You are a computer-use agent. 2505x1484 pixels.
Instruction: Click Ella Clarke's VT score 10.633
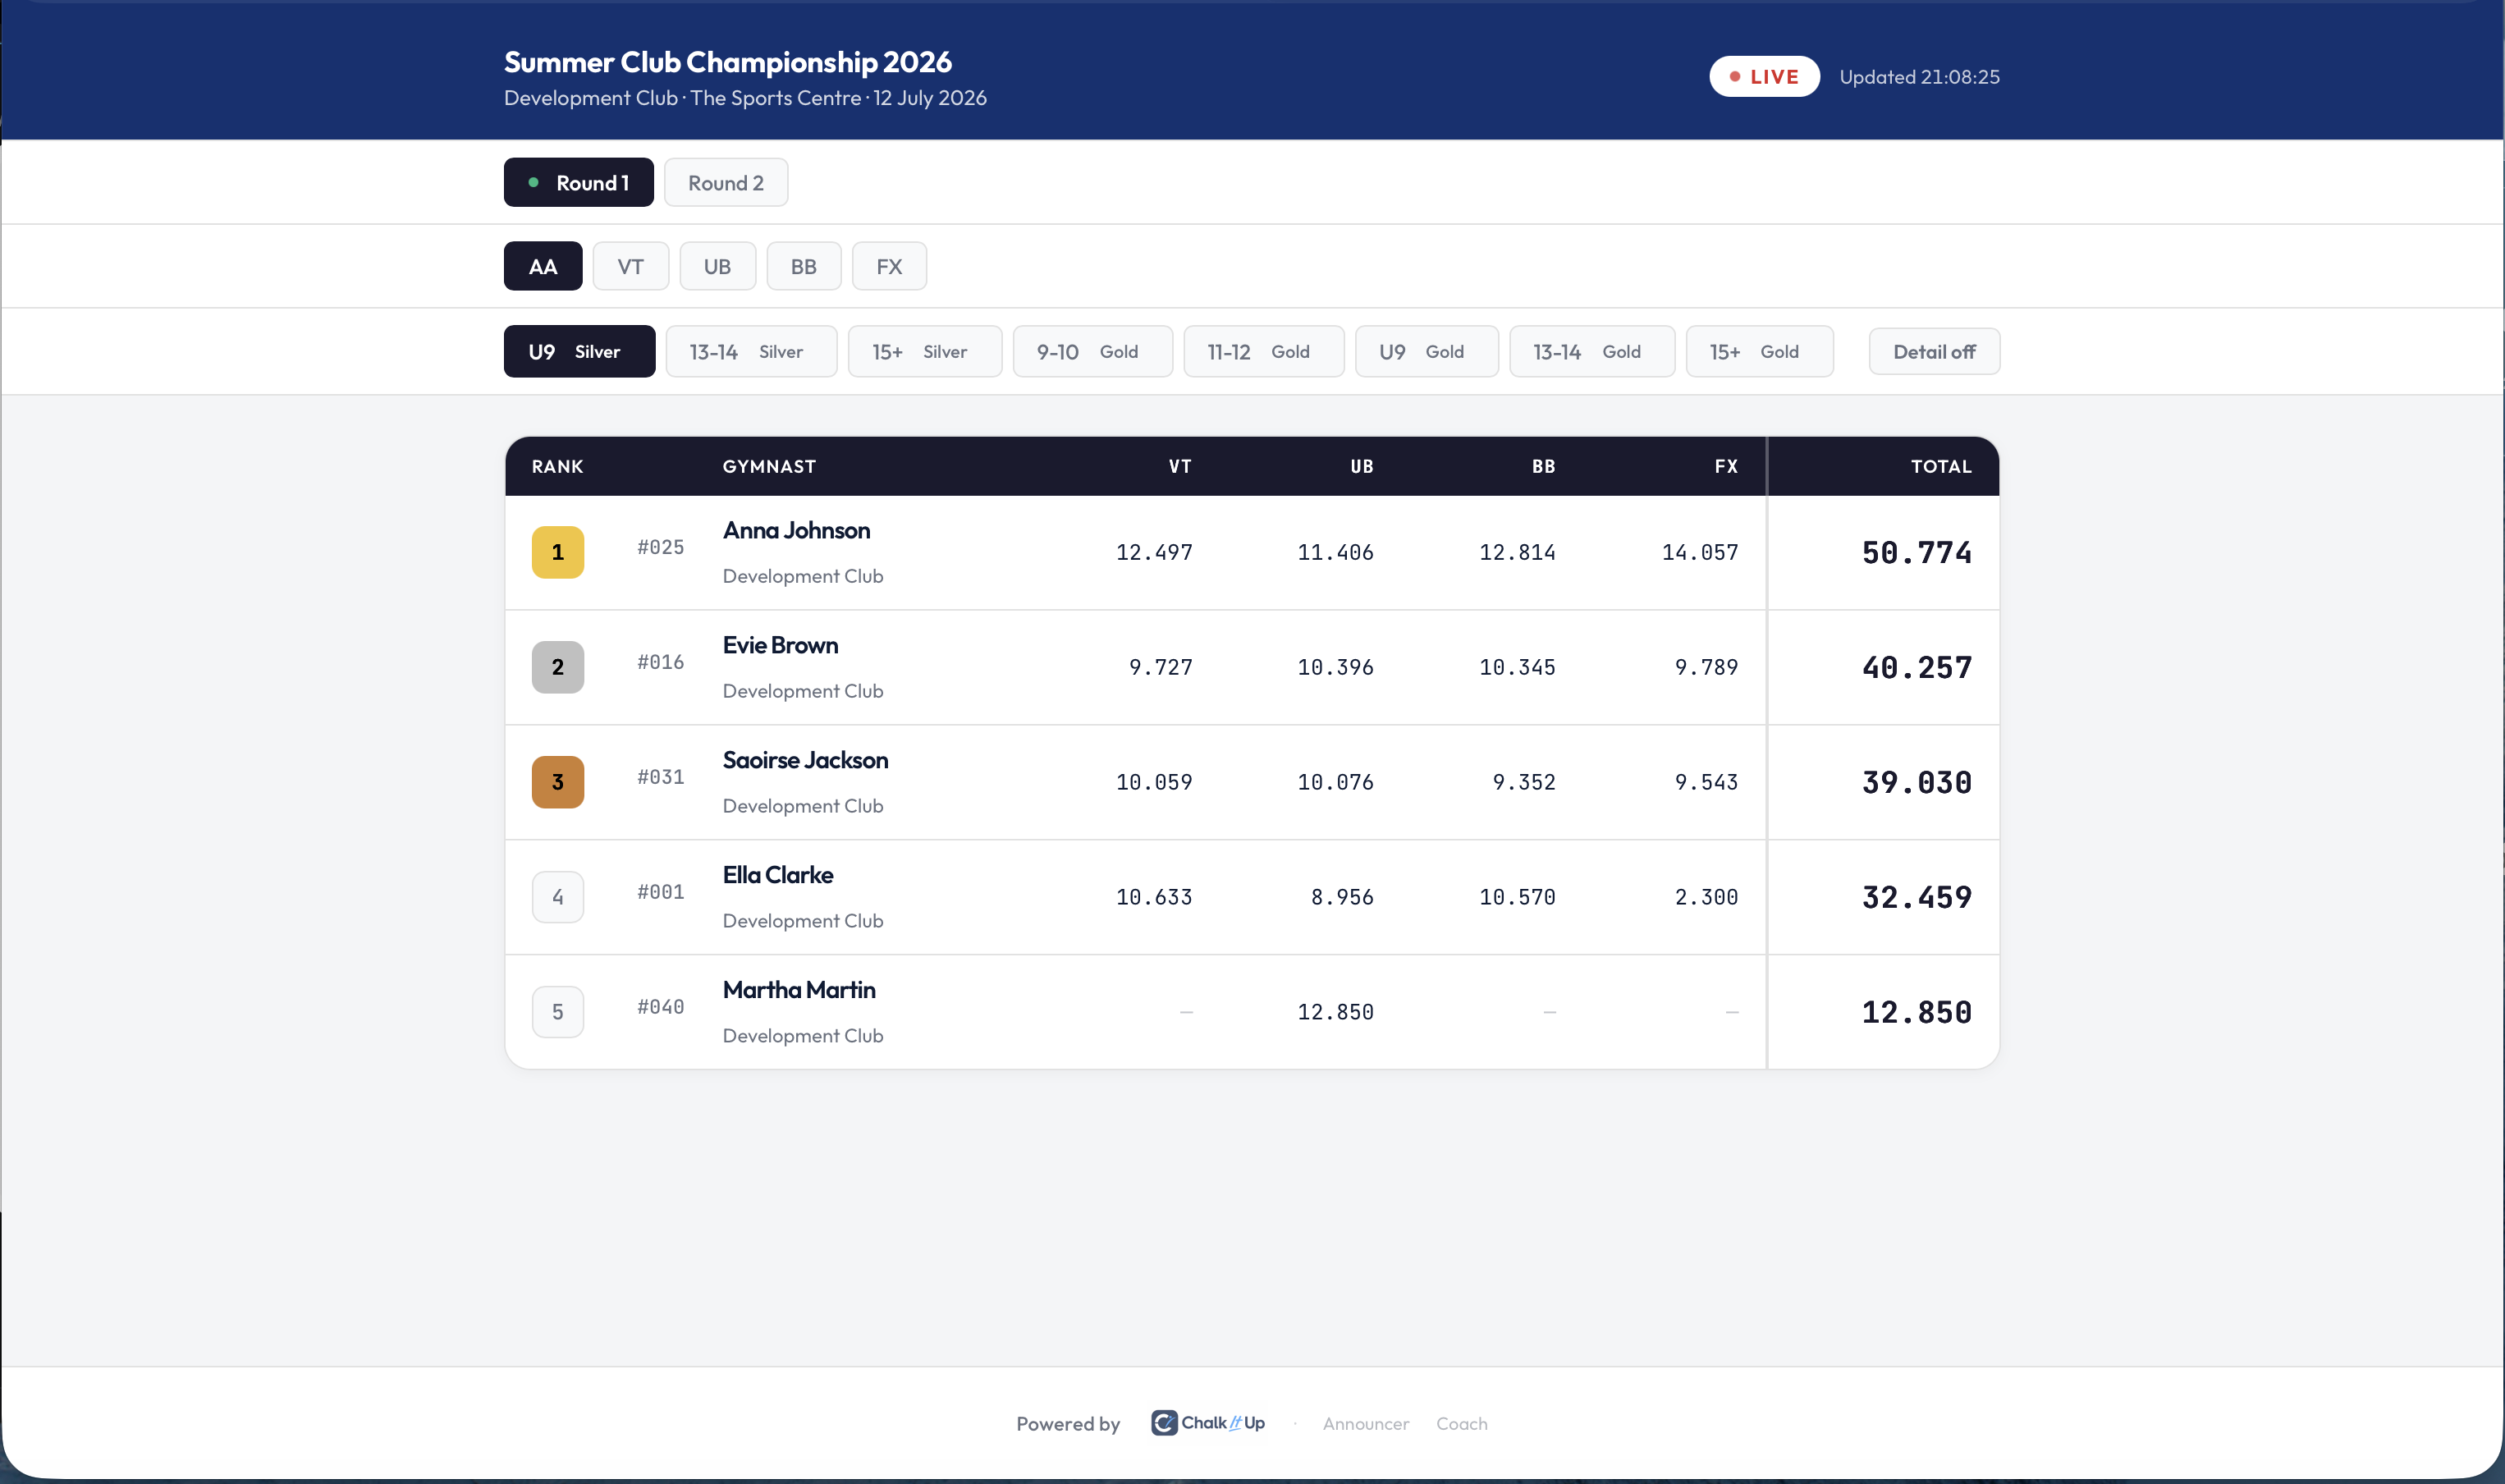(1154, 898)
